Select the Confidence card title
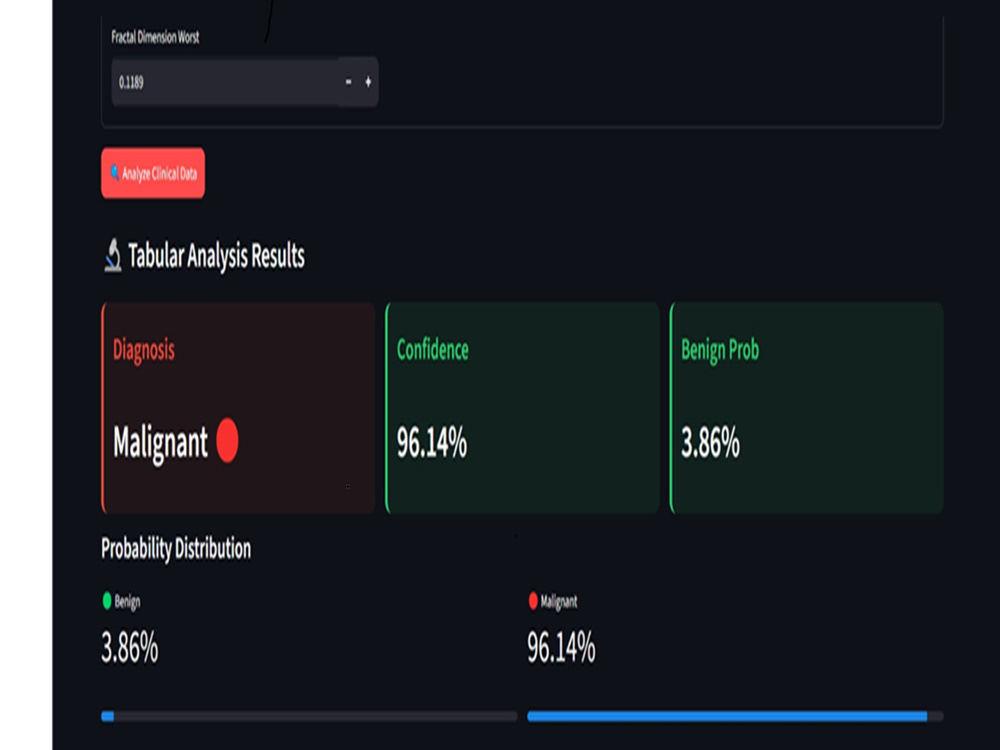The height and width of the screenshot is (750, 1000). pos(432,349)
